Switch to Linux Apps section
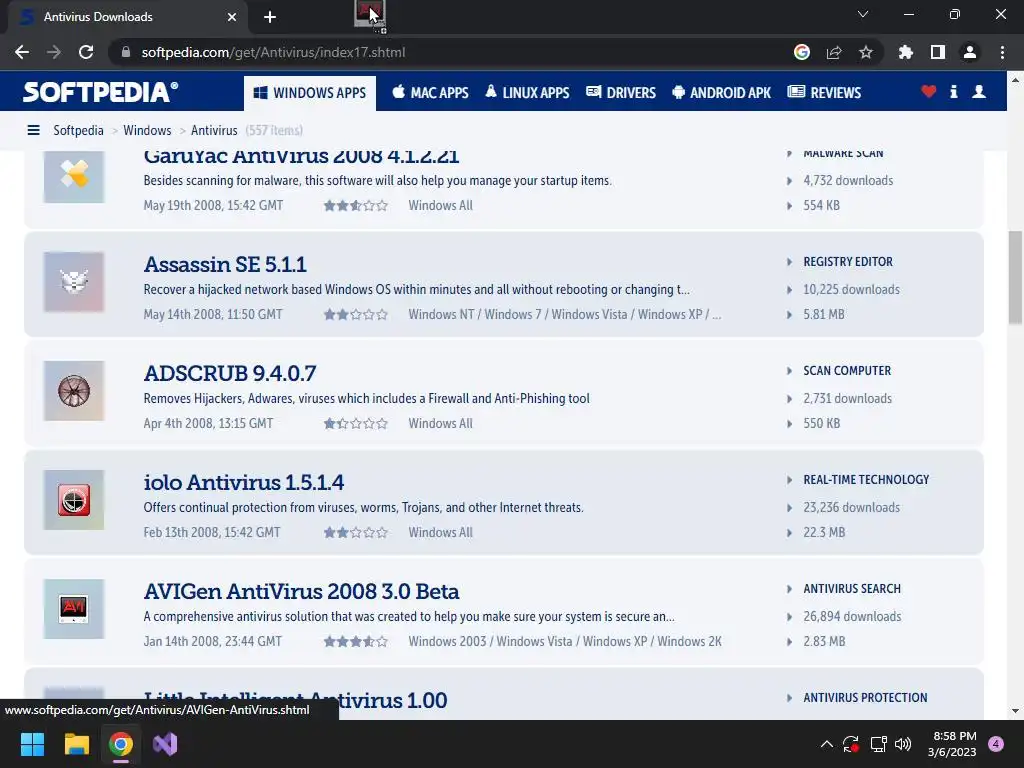Image resolution: width=1024 pixels, height=768 pixels. point(527,93)
